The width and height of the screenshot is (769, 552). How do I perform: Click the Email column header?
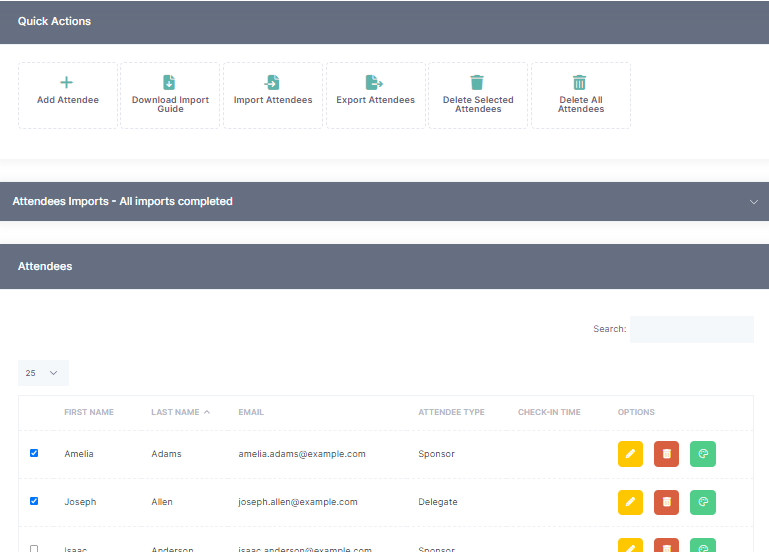pyautogui.click(x=251, y=412)
